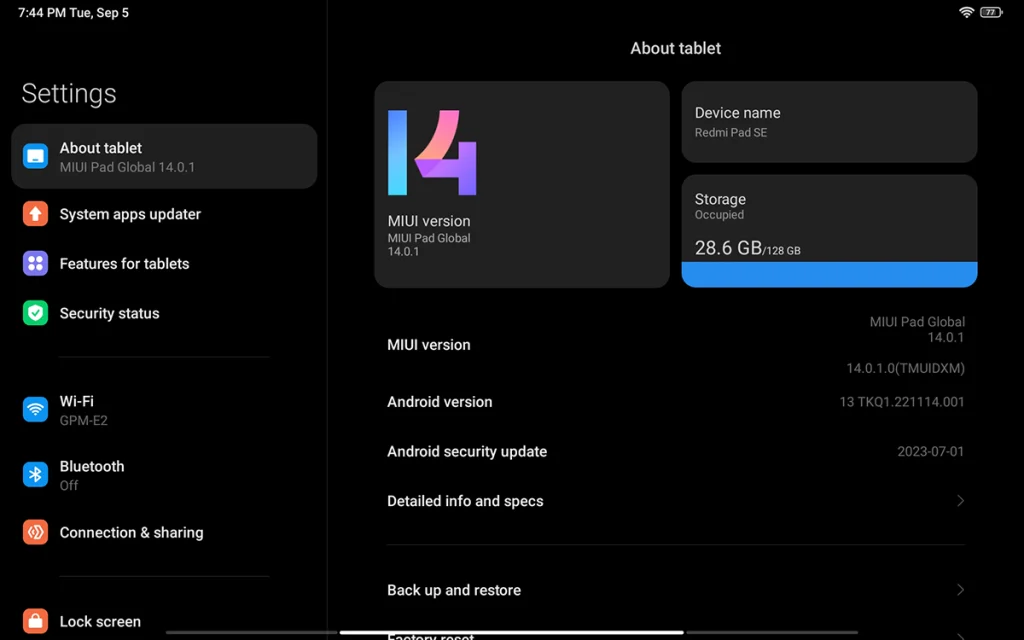Tap the blue storage usage bar
The image size is (1024, 640).
point(829,274)
